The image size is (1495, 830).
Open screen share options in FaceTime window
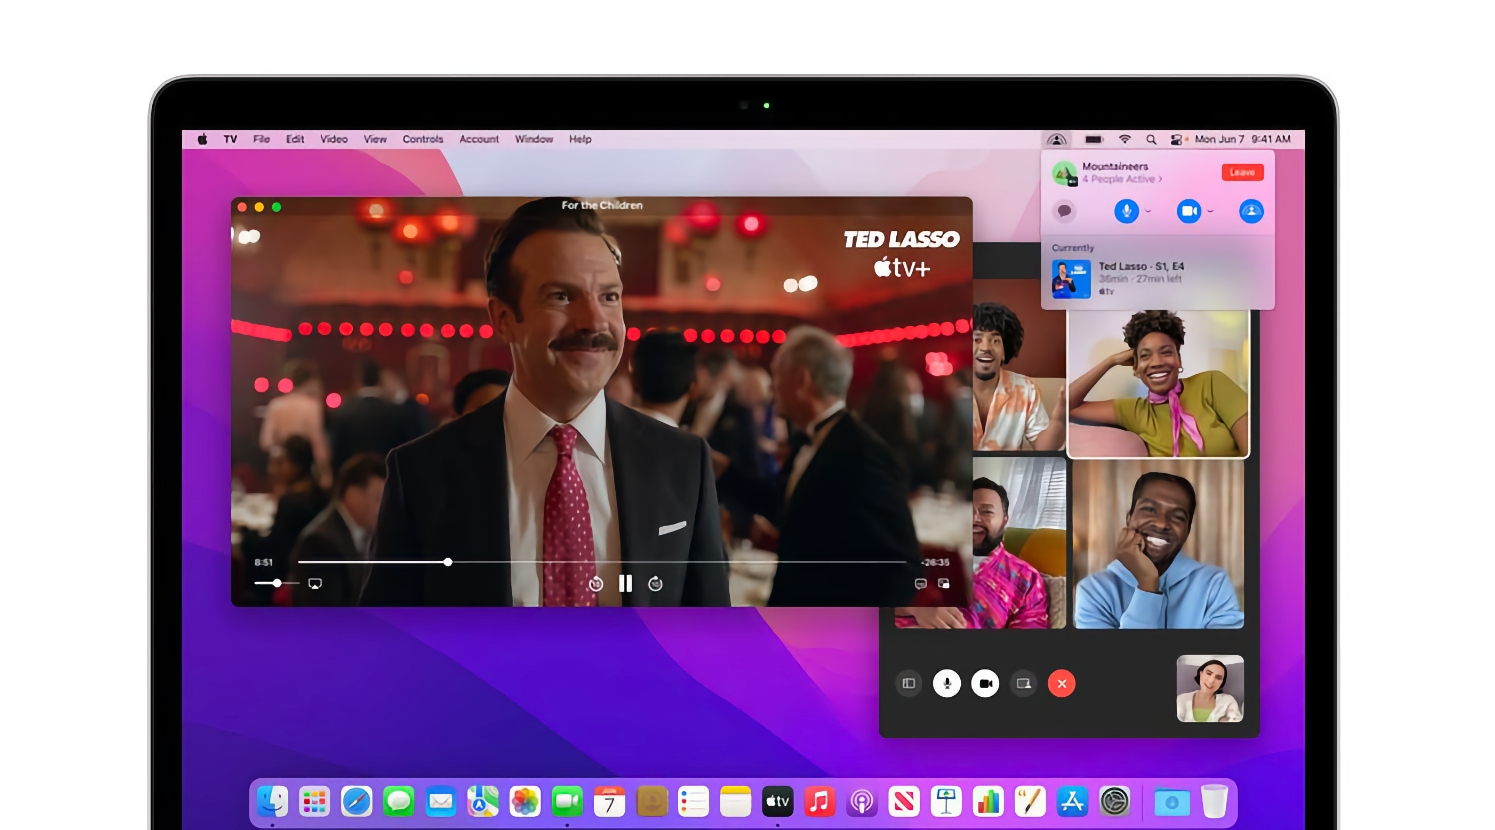(1023, 684)
